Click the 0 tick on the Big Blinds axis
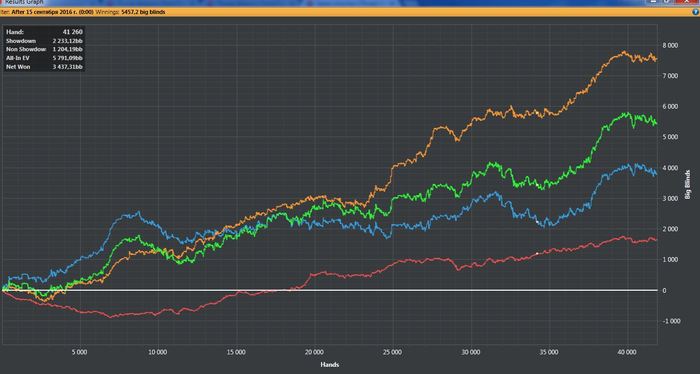Image resolution: width=700 pixels, height=374 pixels. pos(665,291)
